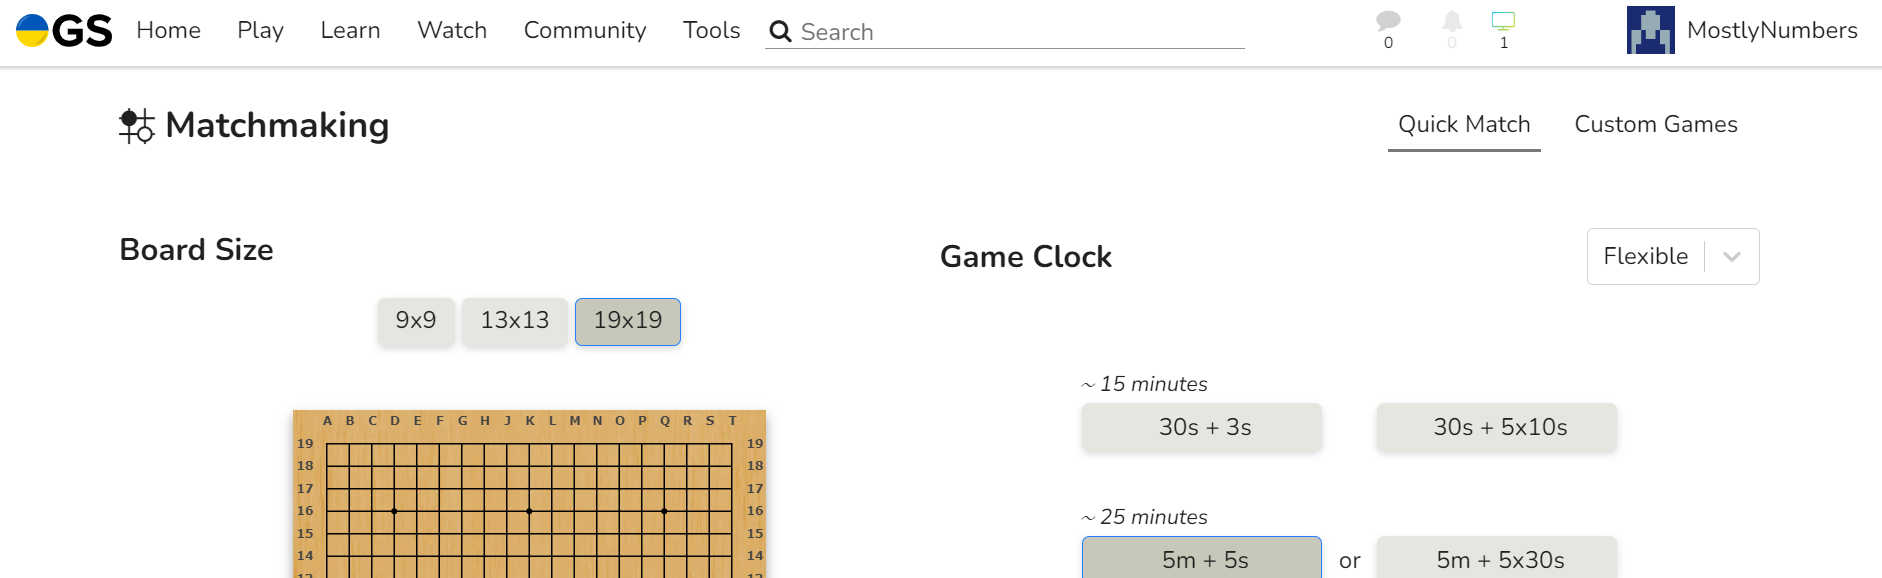Image resolution: width=1882 pixels, height=578 pixels.
Task: Click the search magnifier icon
Action: pyautogui.click(x=780, y=32)
